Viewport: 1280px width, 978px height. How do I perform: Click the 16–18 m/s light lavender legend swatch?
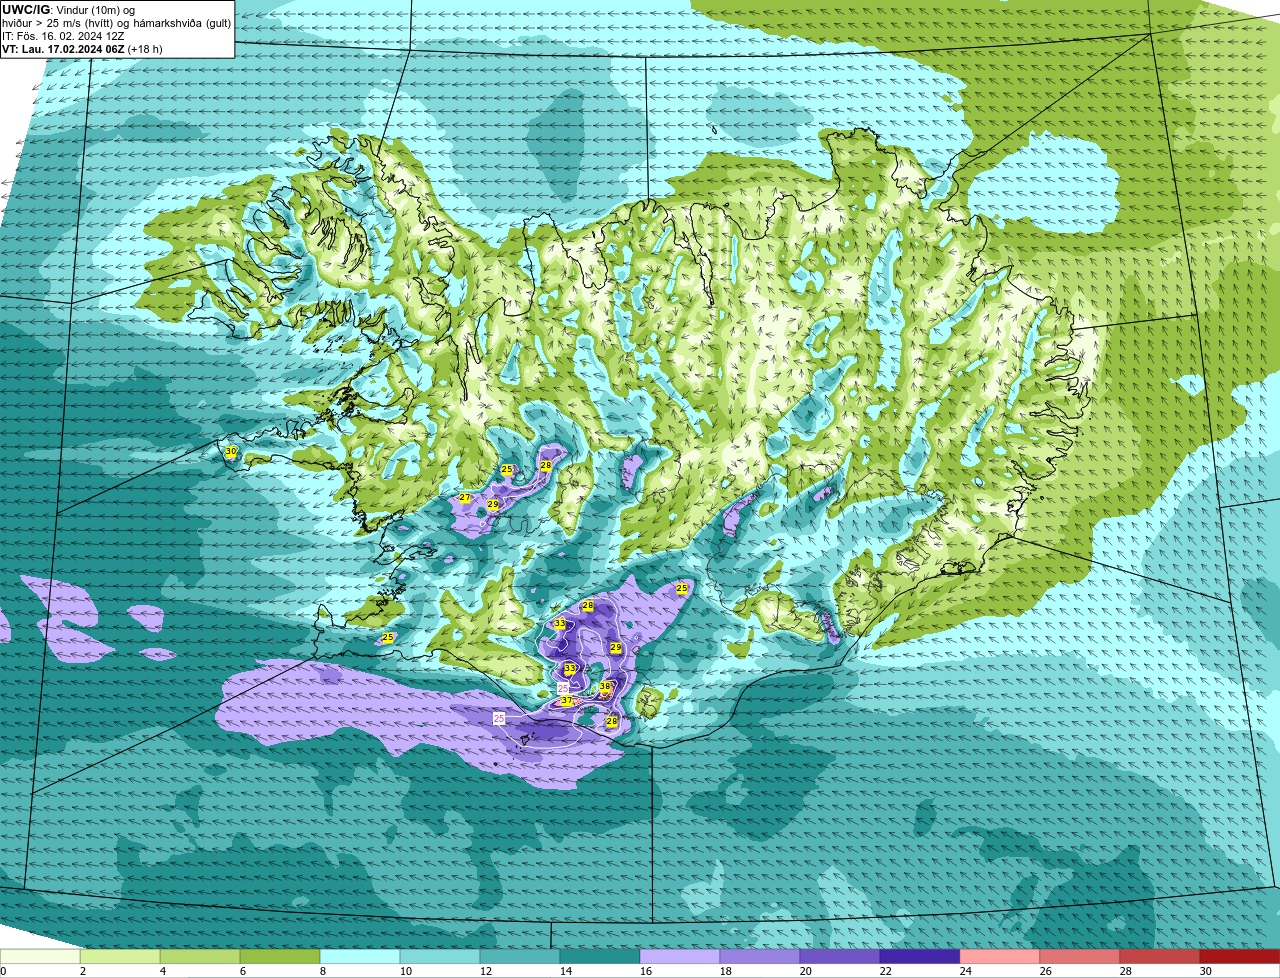point(680,957)
